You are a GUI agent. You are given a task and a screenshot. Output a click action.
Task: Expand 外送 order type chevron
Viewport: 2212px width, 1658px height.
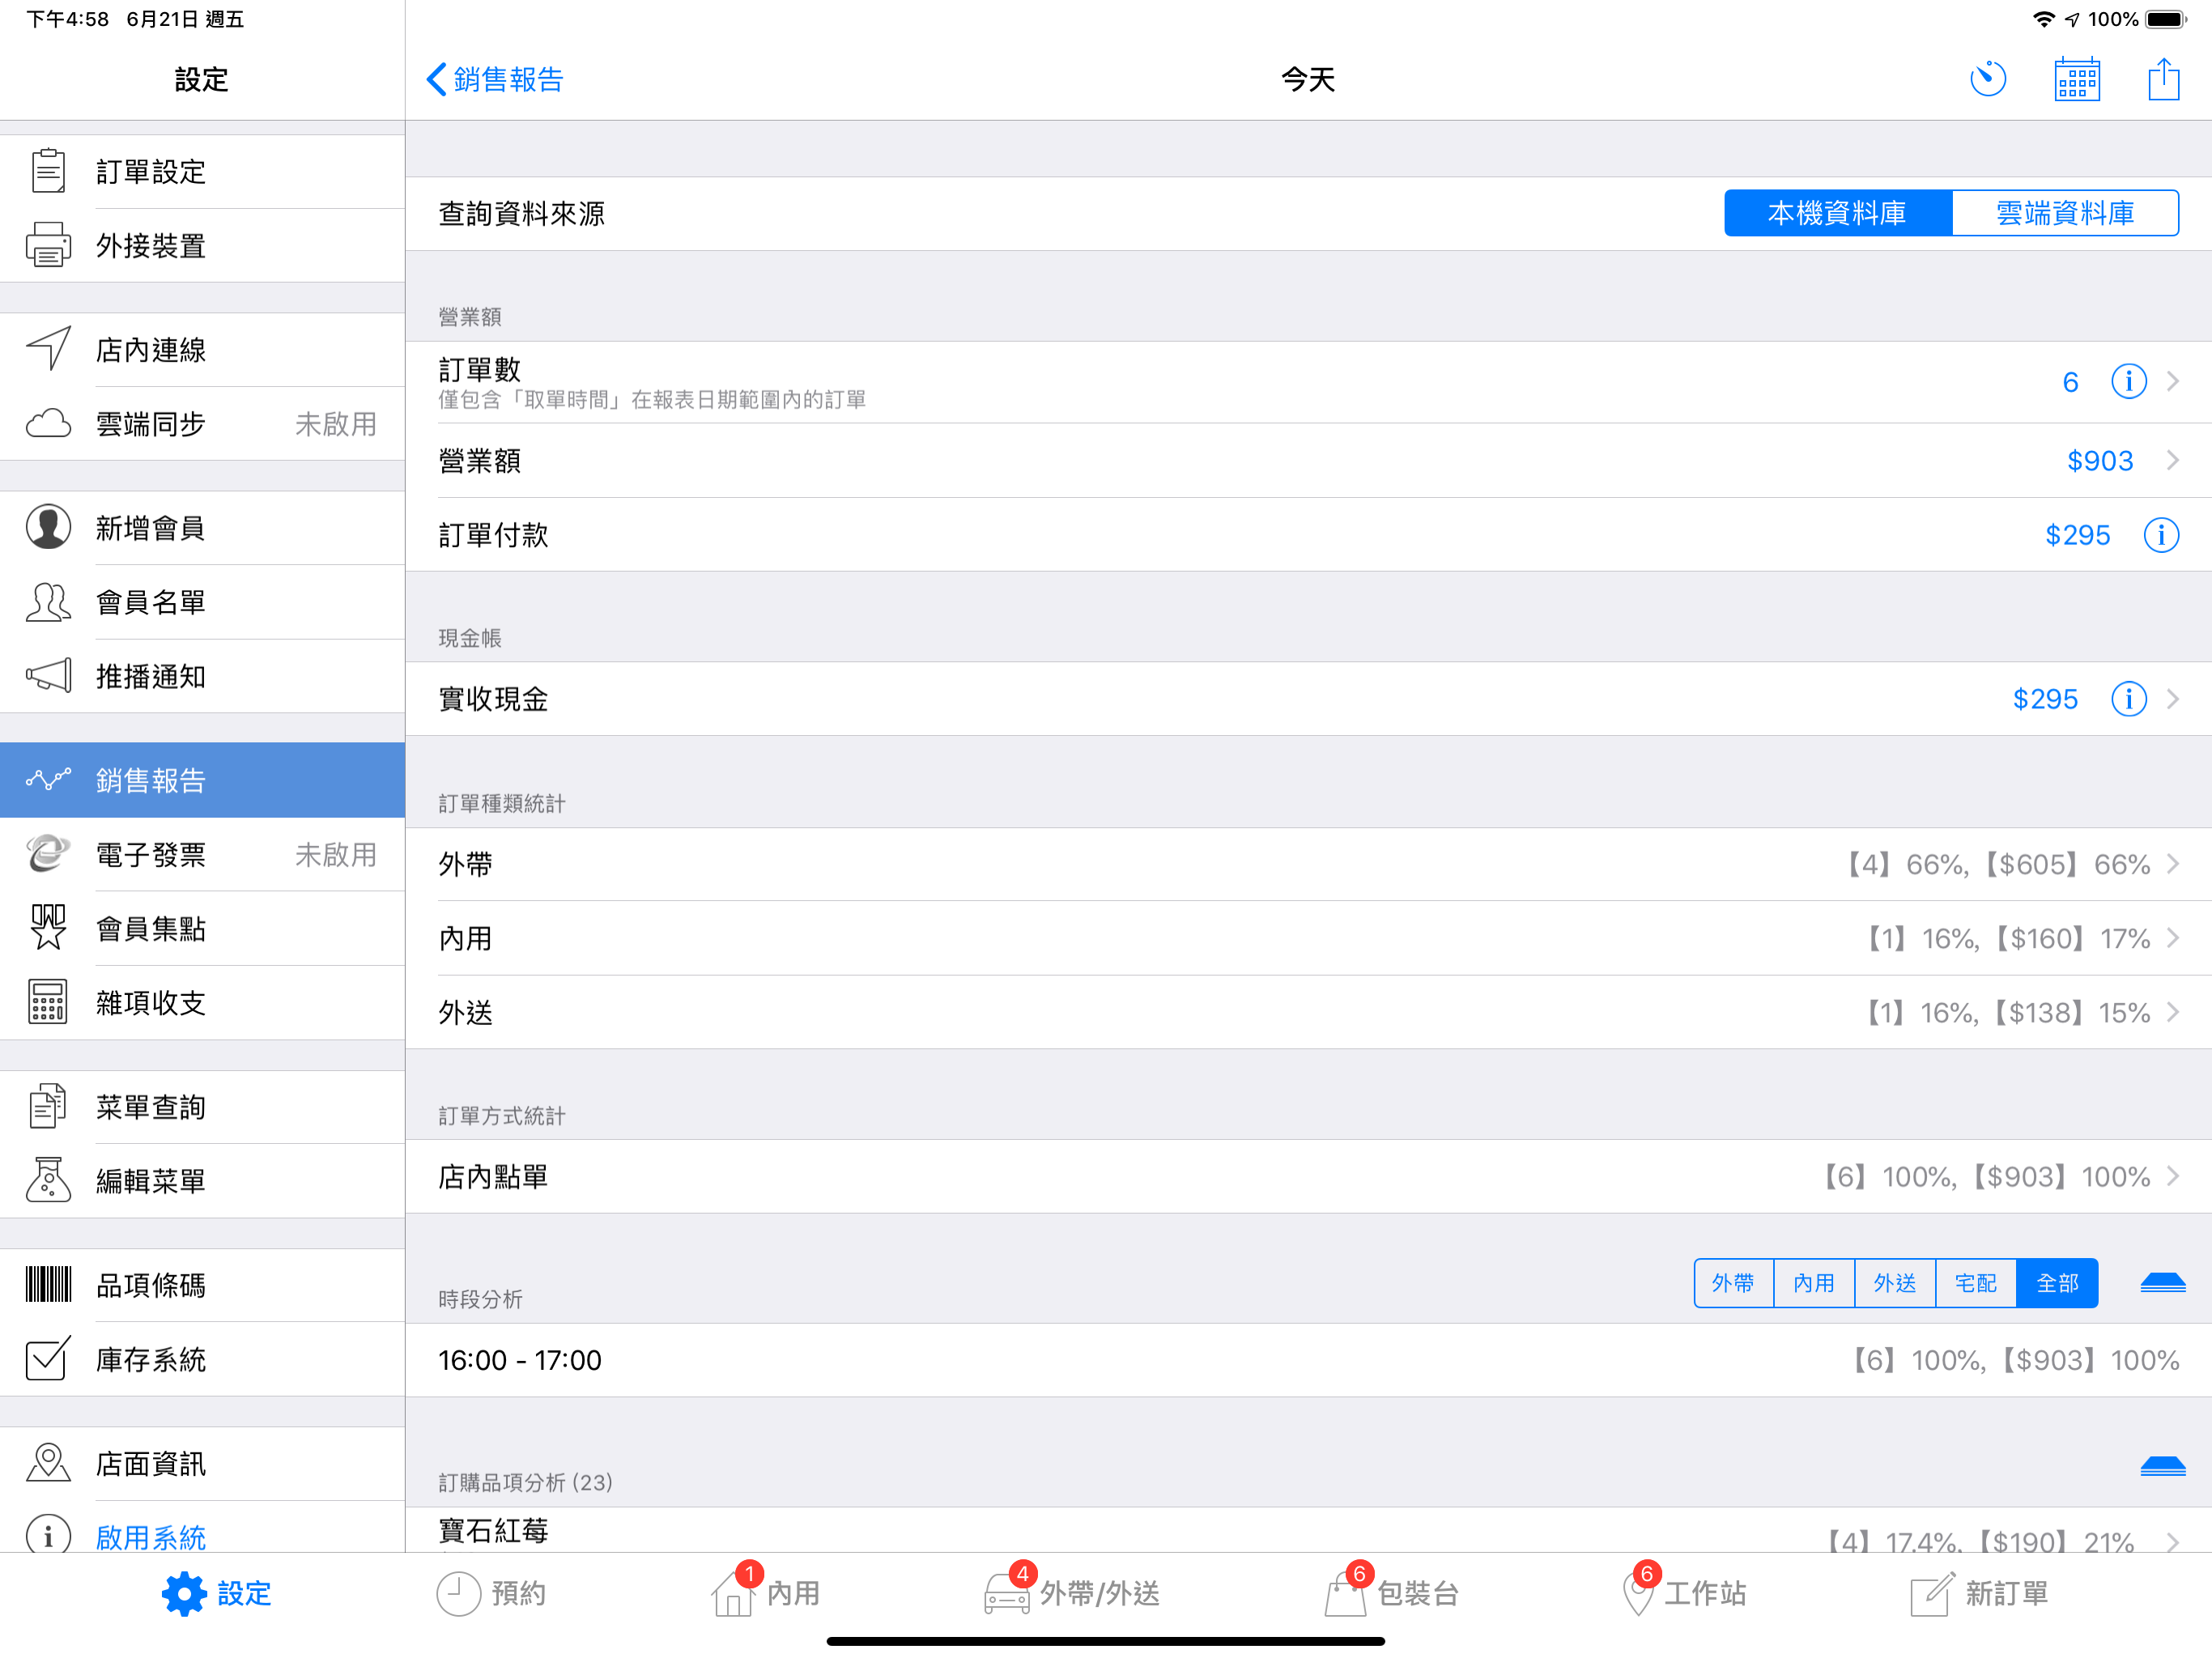2173,1012
